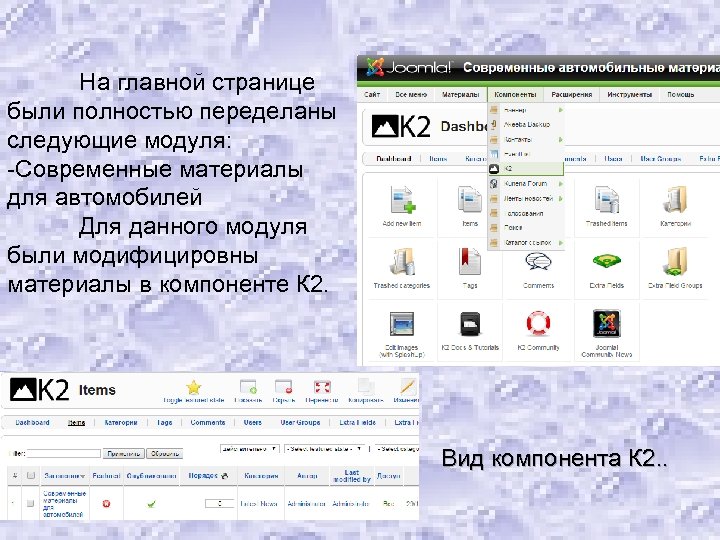
Task: Click the order number field in item row
Action: 219,504
